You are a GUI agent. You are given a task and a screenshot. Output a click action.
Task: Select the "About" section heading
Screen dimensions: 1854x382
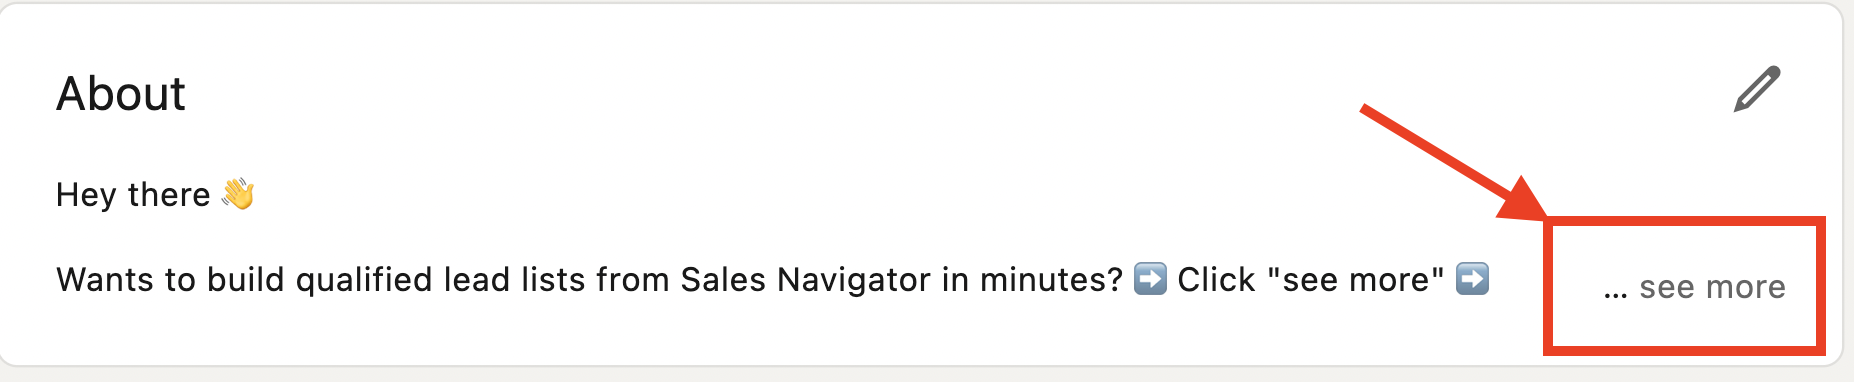[121, 94]
